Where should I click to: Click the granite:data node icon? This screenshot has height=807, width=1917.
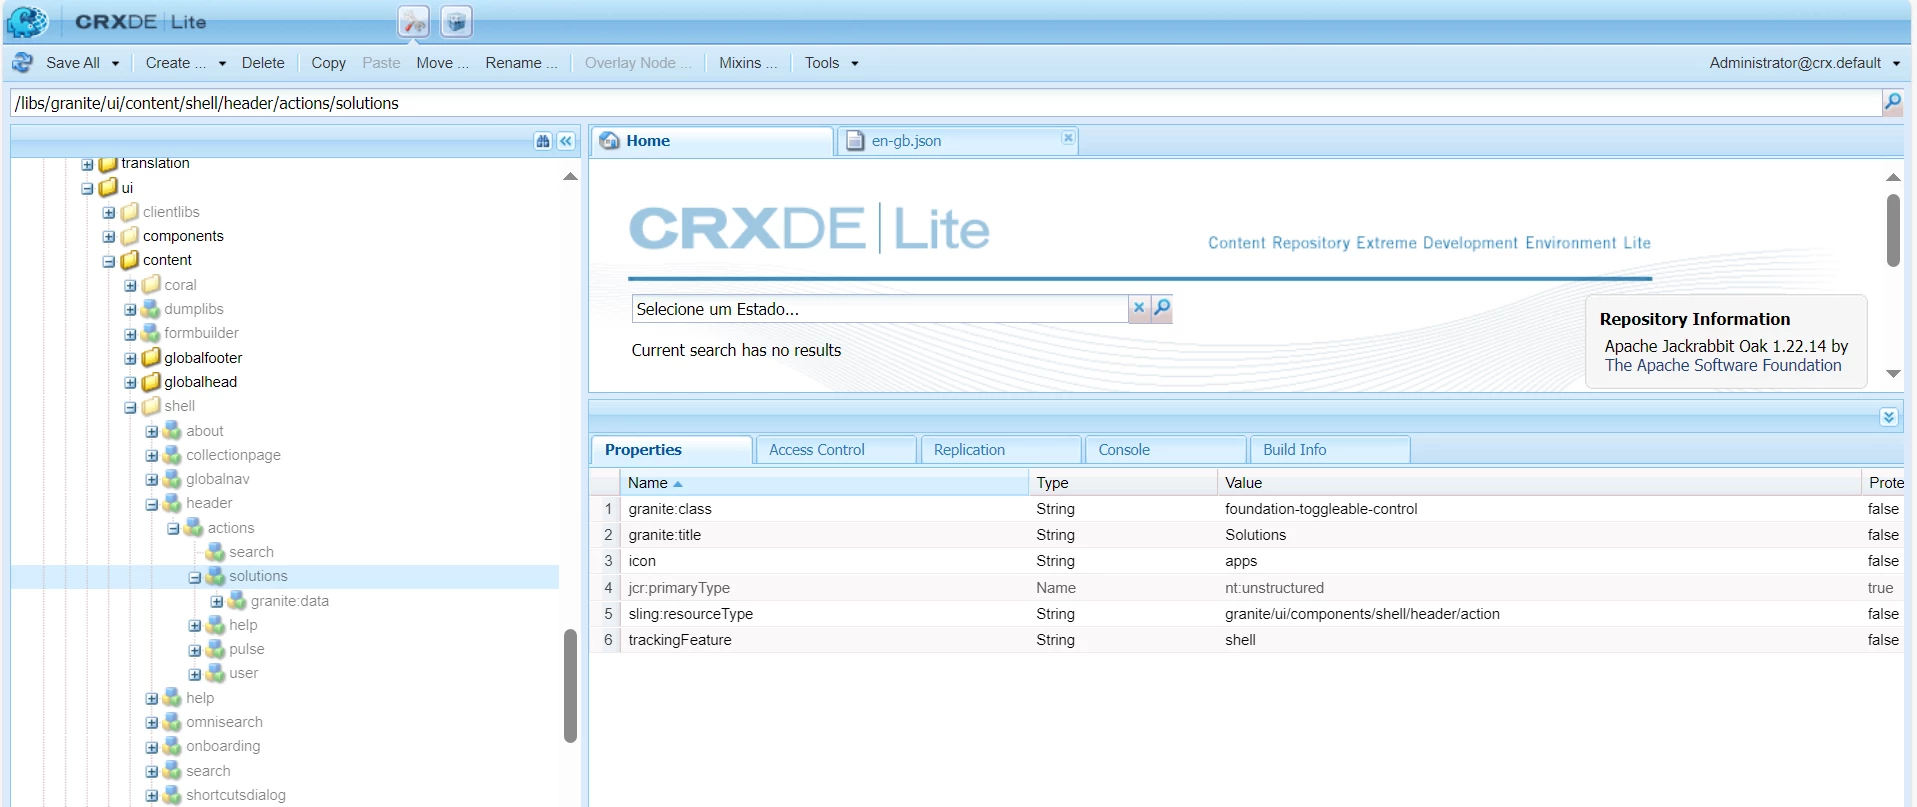click(237, 600)
